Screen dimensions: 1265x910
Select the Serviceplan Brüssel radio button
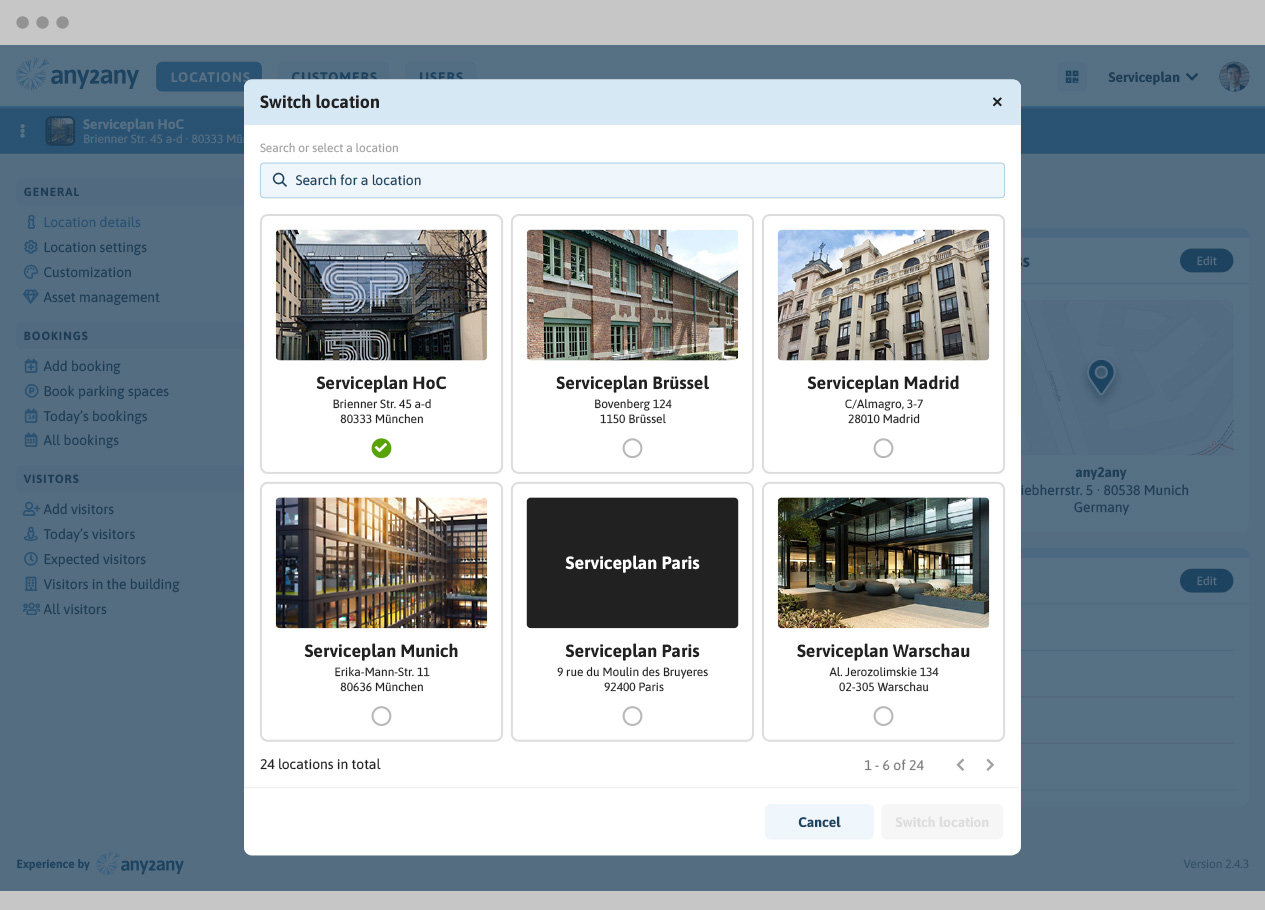click(632, 448)
